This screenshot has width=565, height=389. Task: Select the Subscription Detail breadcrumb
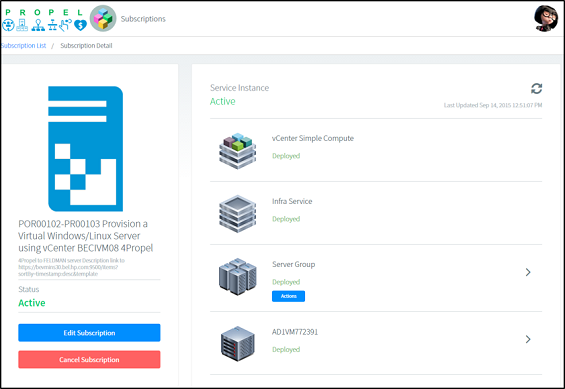tap(86, 46)
